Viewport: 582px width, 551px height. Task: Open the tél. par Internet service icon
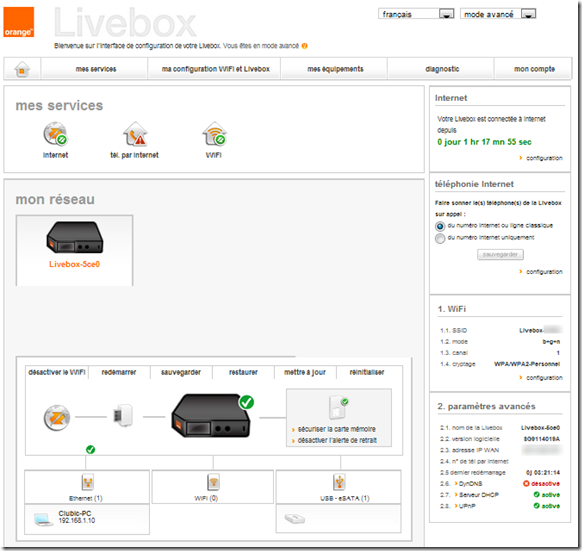point(135,134)
